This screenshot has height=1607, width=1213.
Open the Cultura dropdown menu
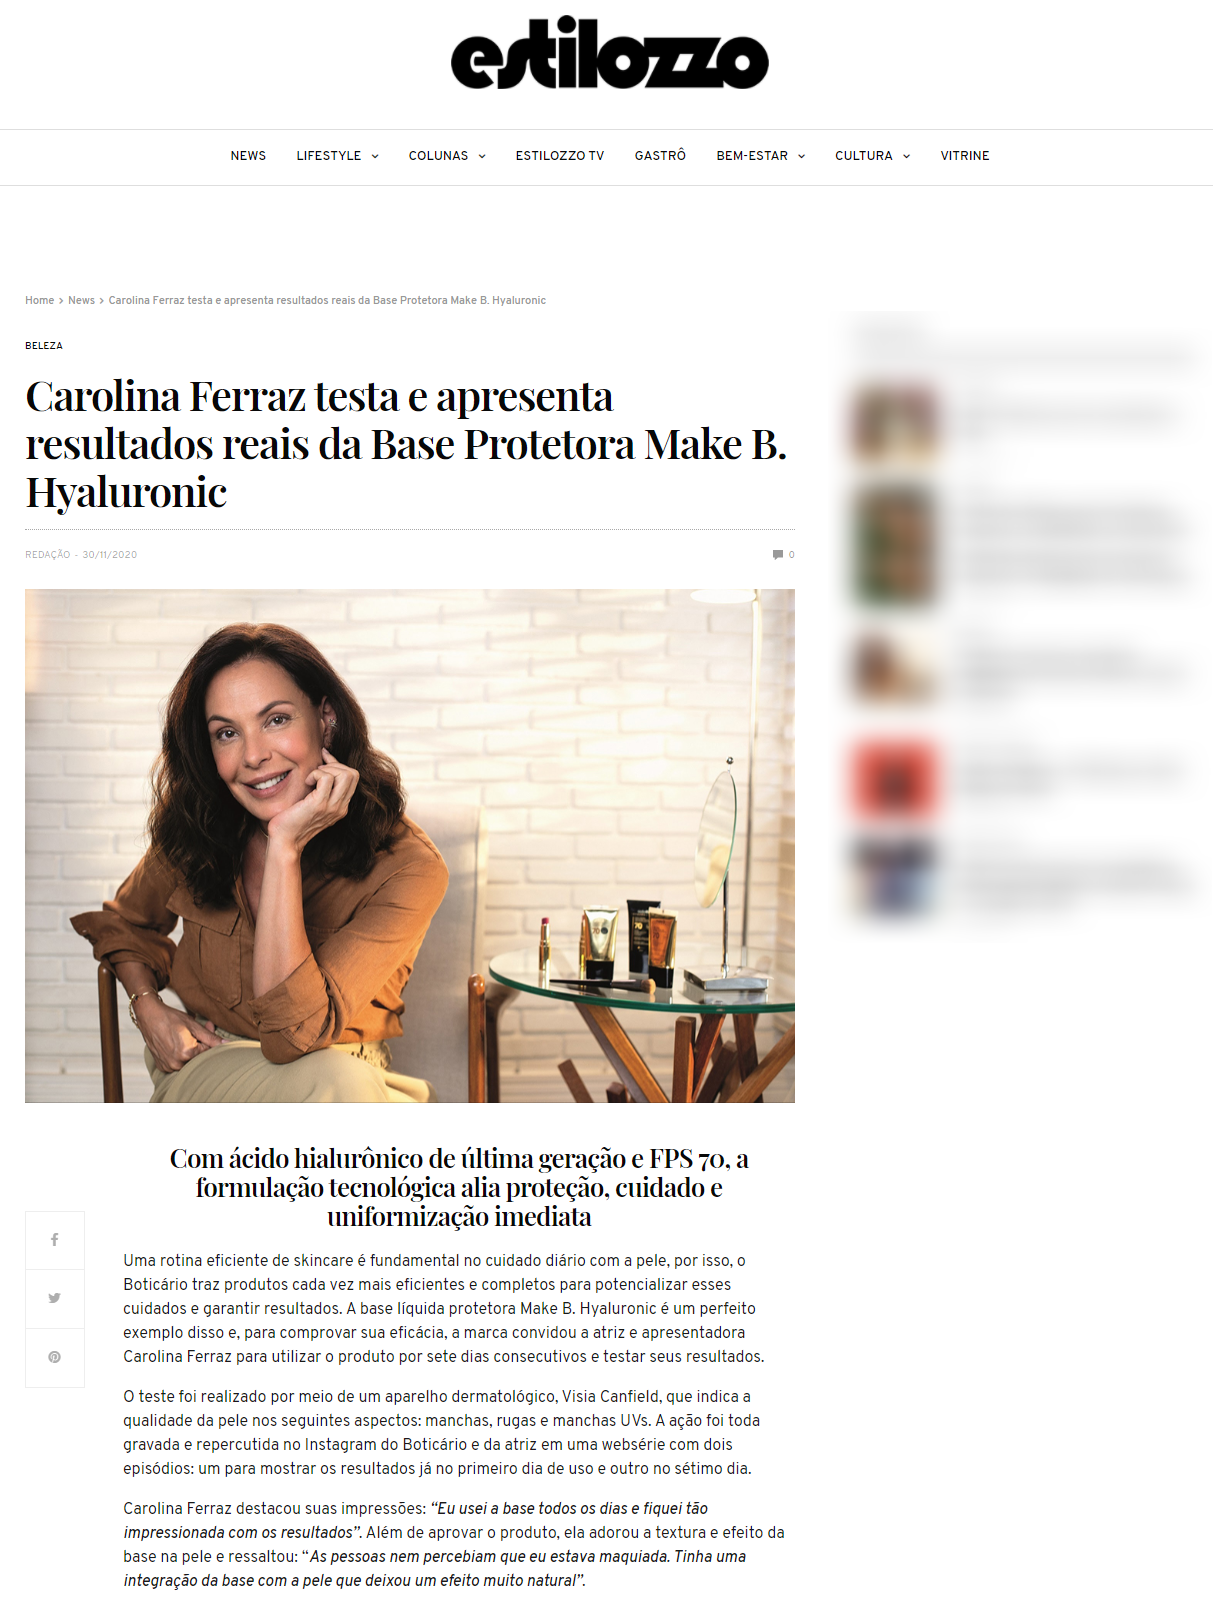[872, 156]
